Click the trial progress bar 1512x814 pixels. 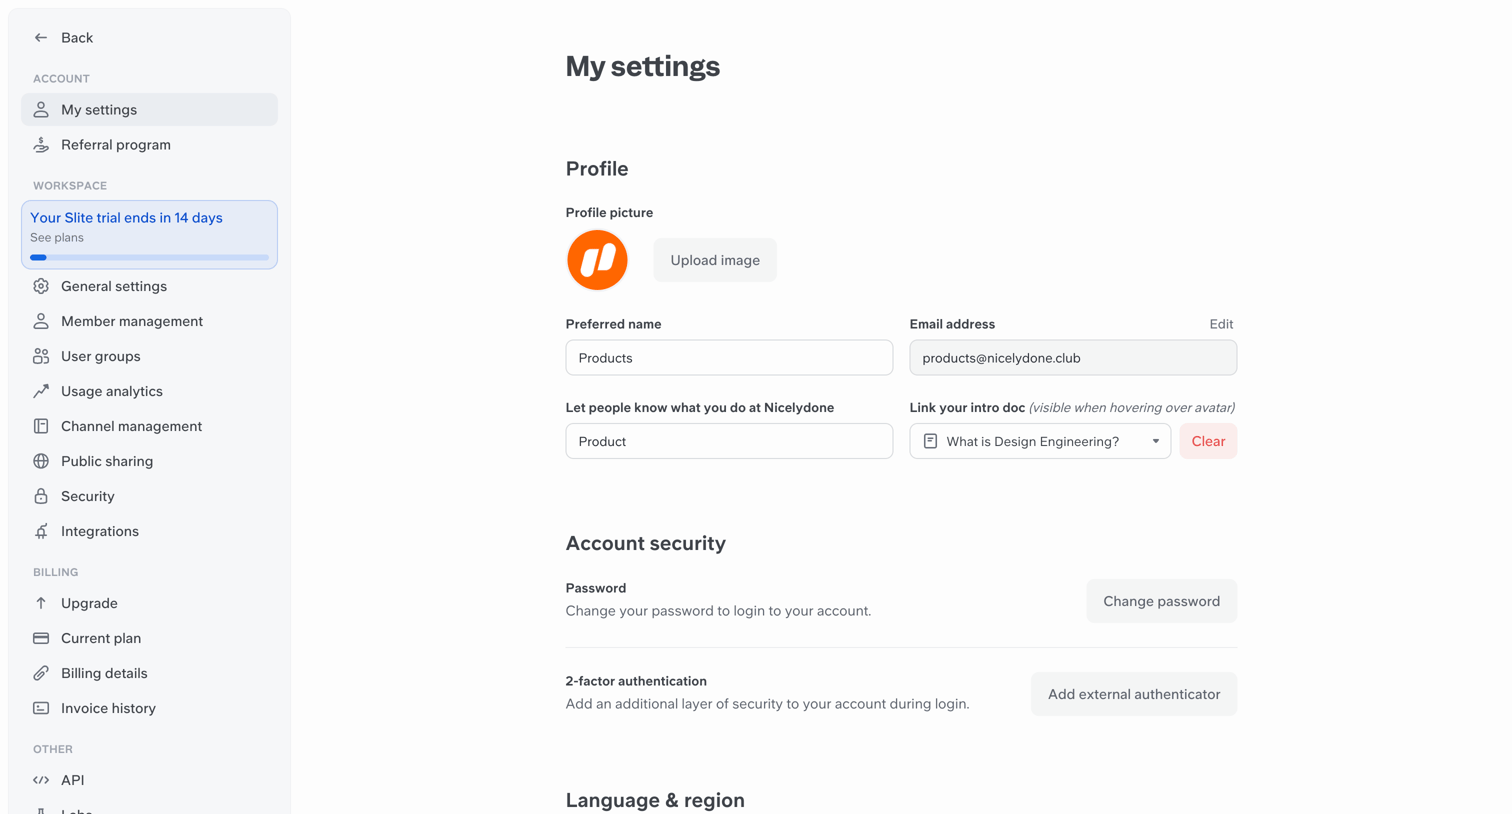[x=149, y=258]
